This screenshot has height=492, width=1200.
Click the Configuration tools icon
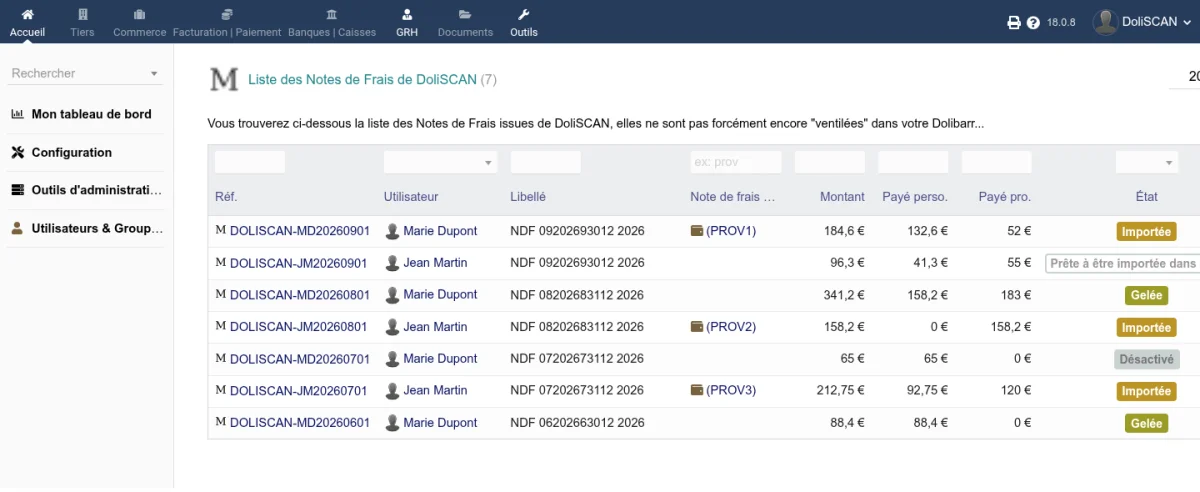click(x=17, y=152)
